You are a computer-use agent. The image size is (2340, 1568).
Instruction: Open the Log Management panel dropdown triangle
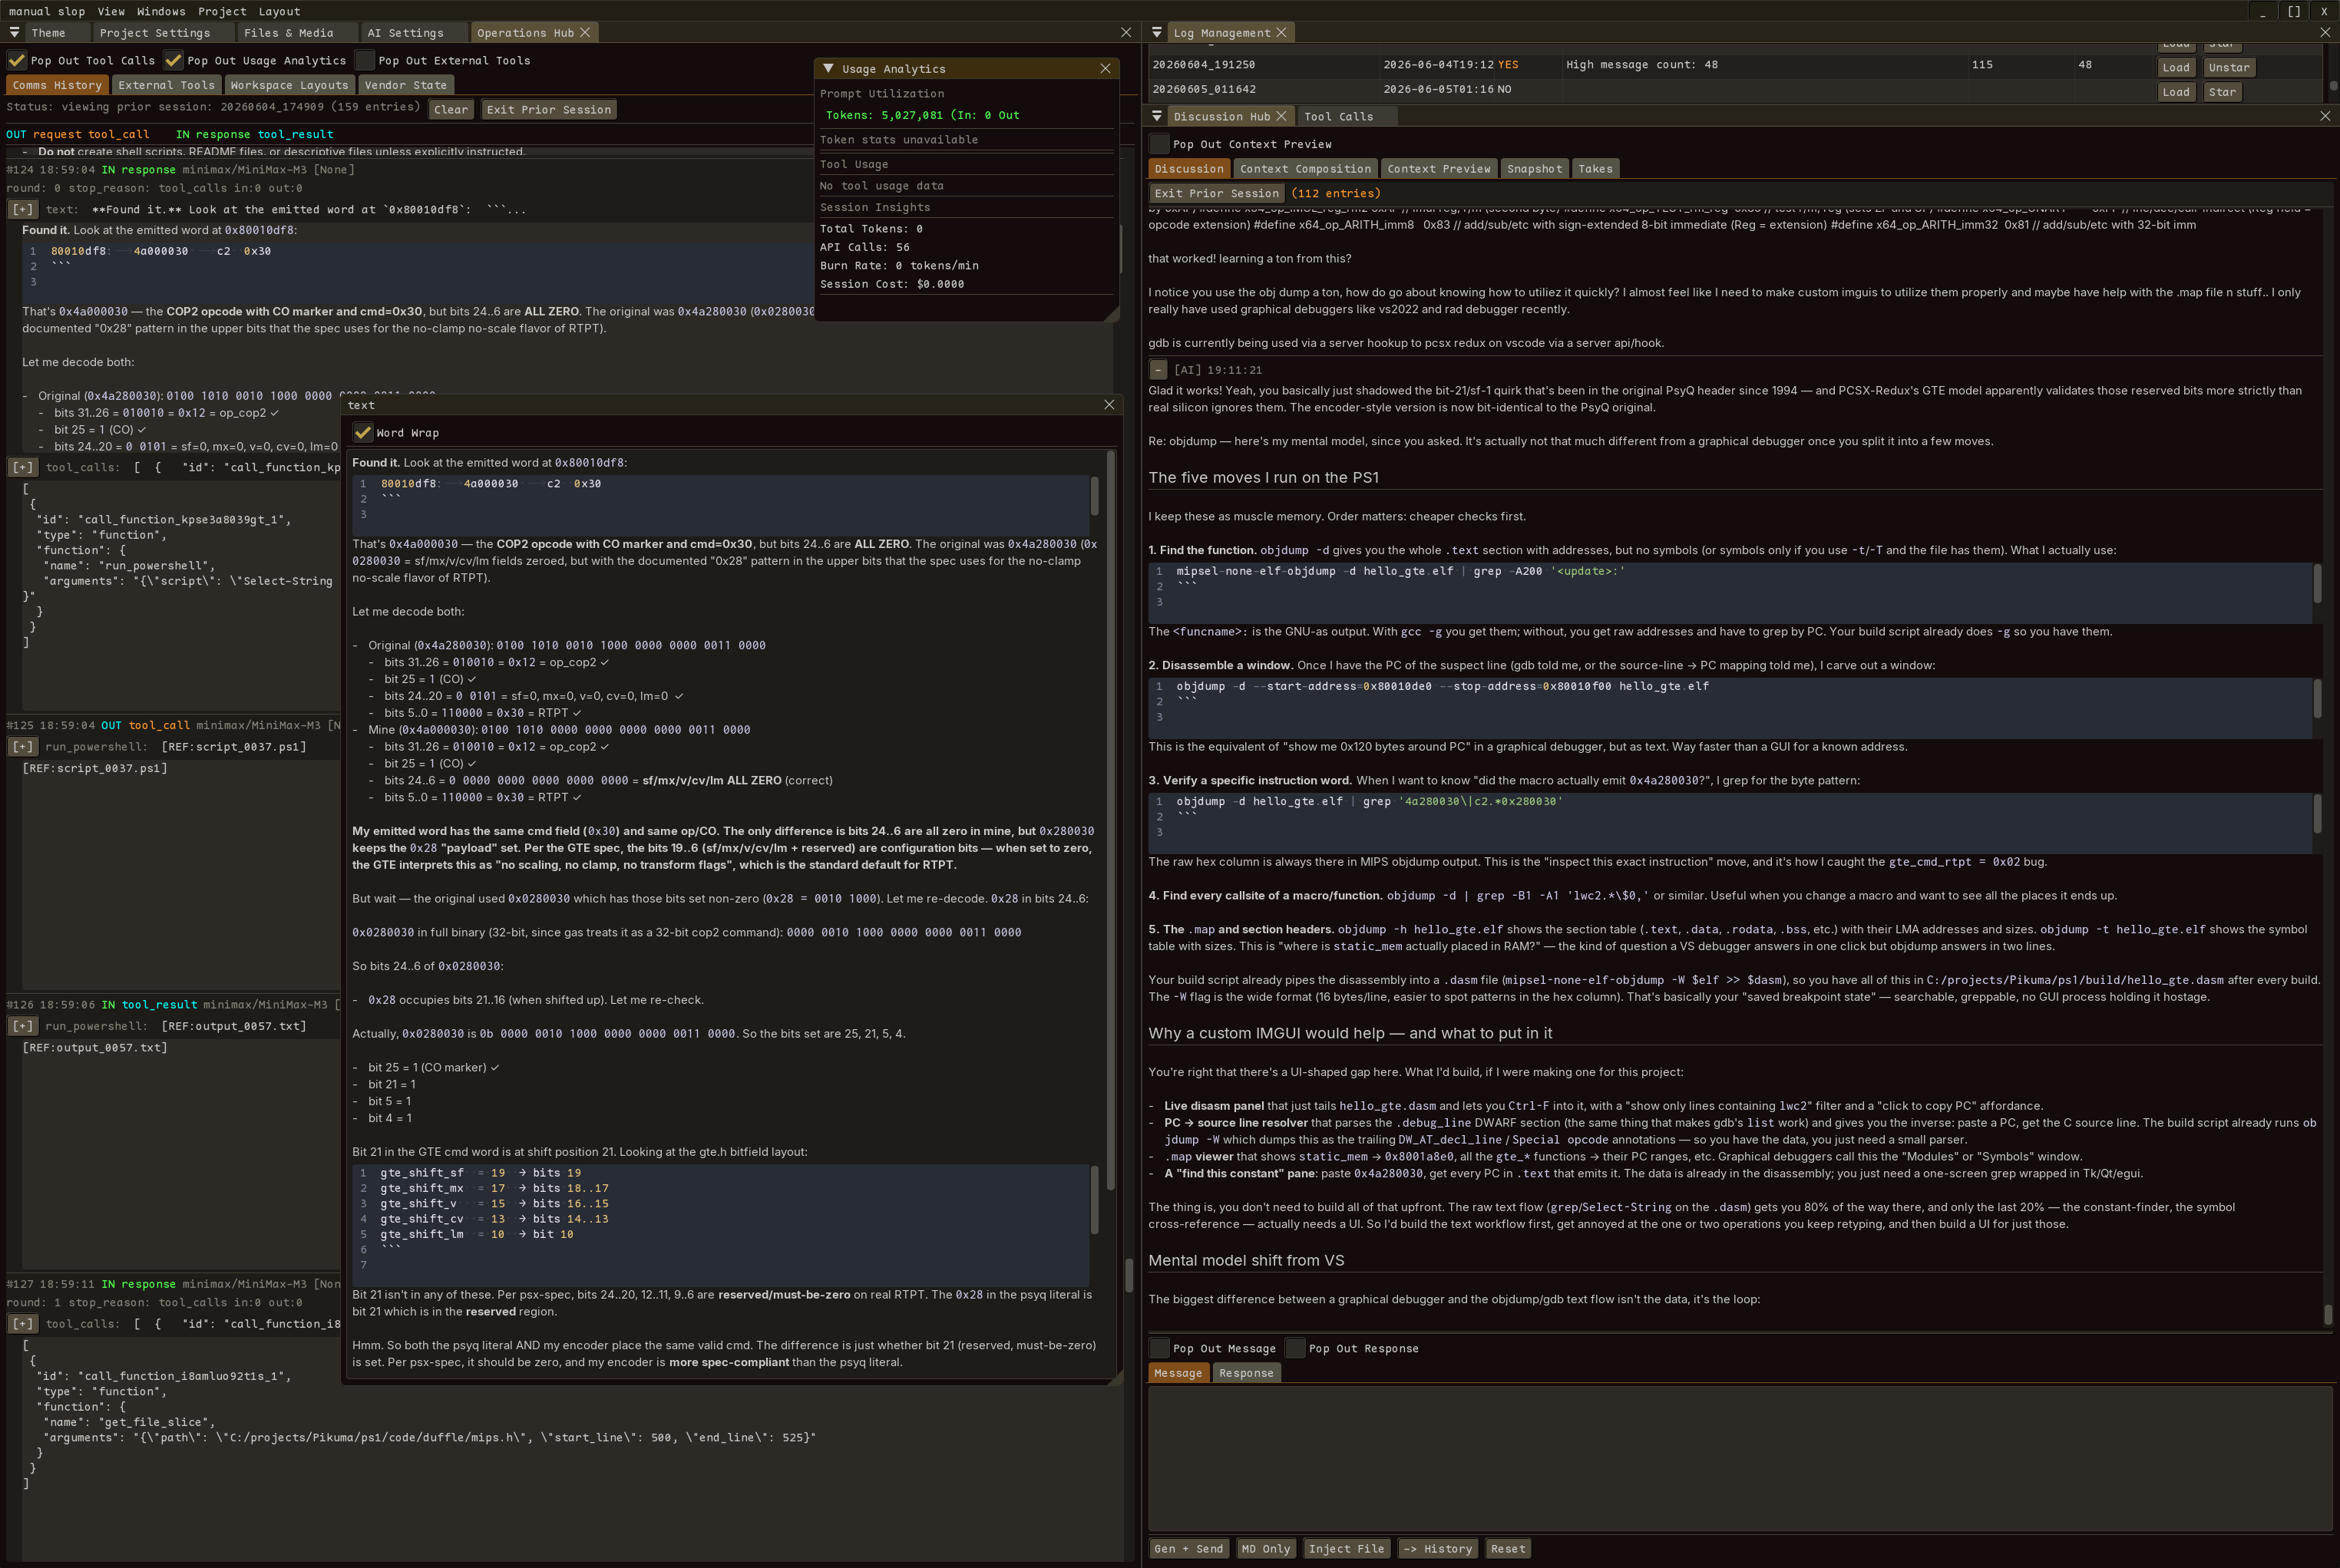(1157, 33)
